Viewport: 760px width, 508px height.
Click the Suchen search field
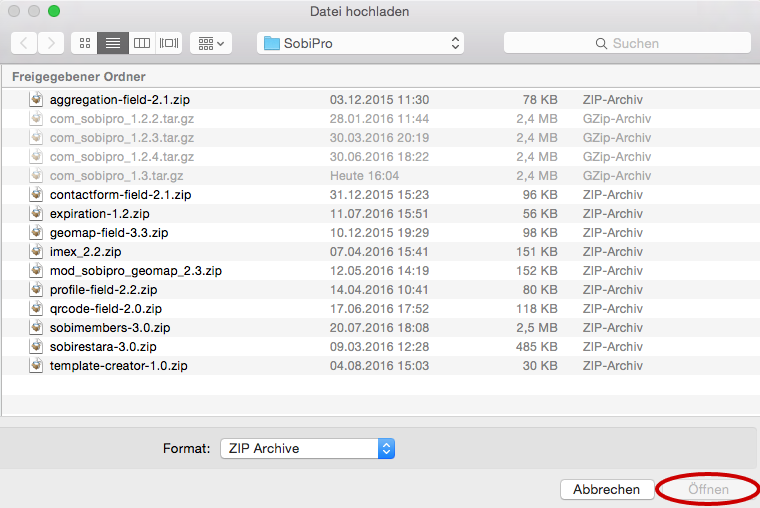pyautogui.click(x=627, y=44)
